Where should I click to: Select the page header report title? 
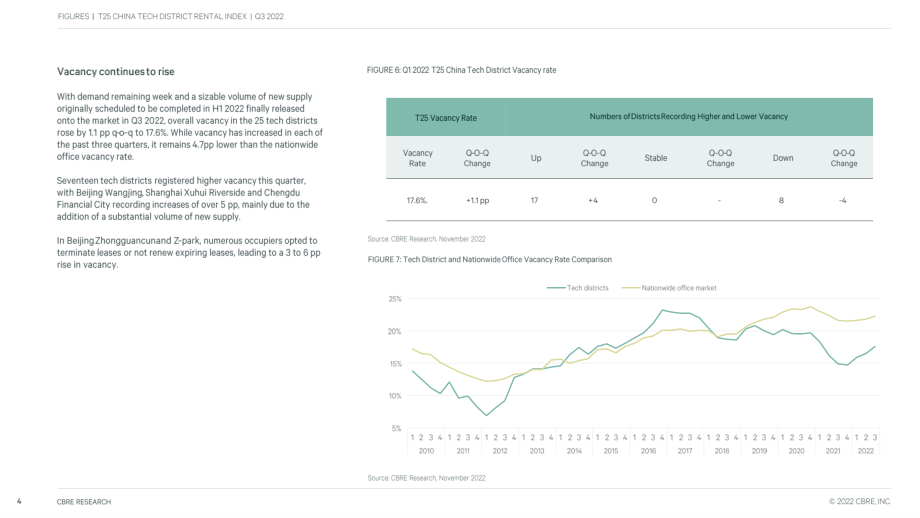pos(170,16)
